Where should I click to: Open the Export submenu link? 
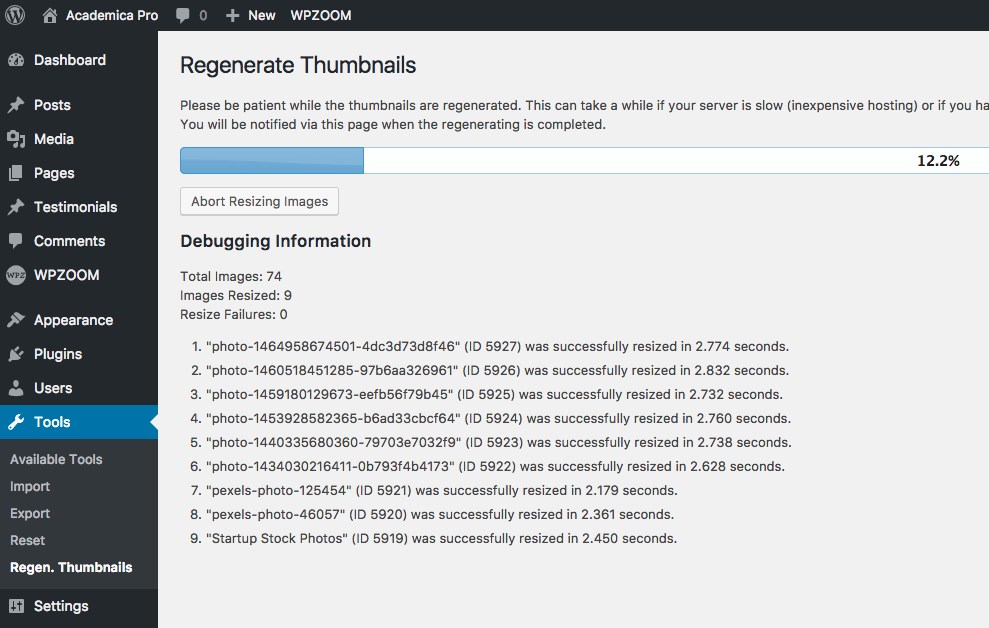[30, 514]
